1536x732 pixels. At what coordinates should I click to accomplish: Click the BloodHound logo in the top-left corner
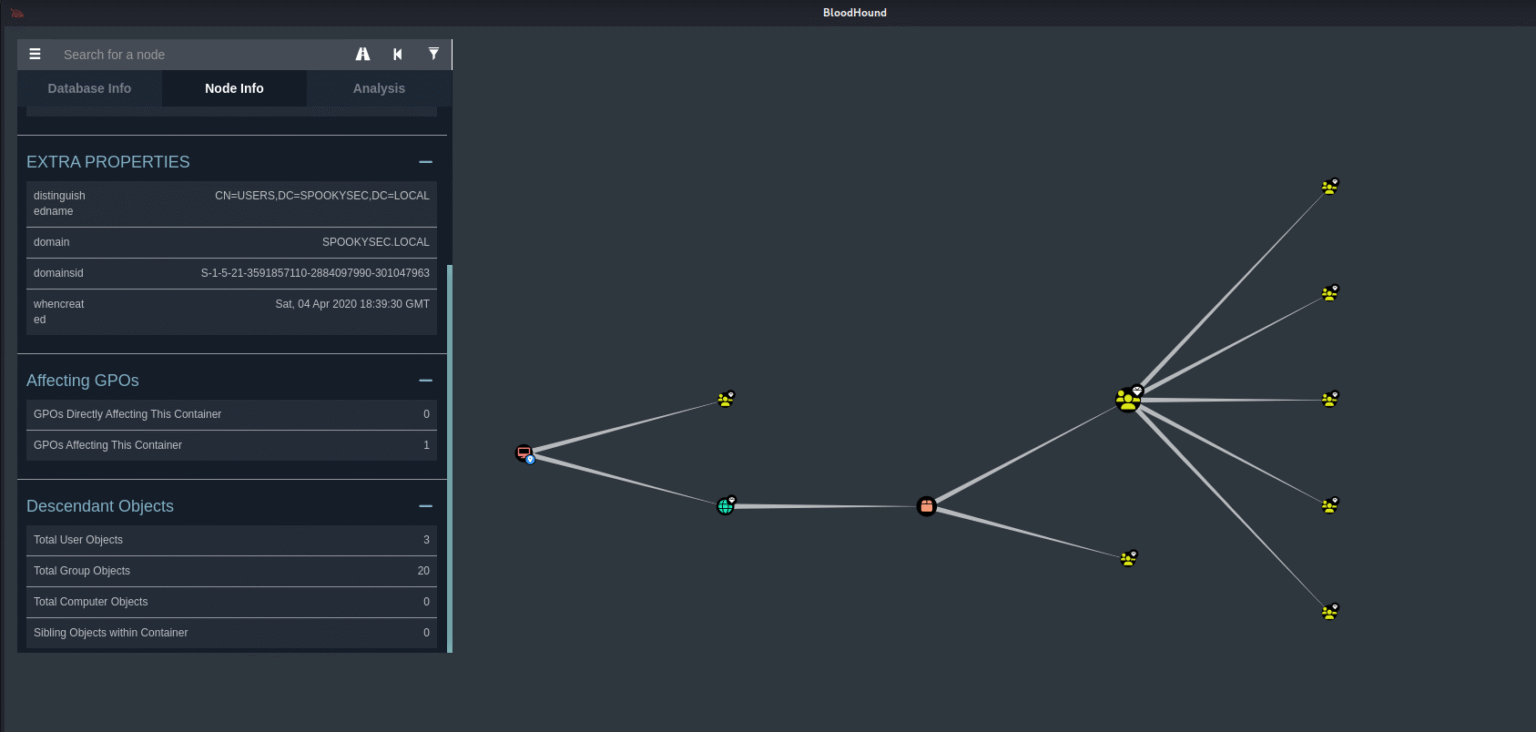pos(16,12)
